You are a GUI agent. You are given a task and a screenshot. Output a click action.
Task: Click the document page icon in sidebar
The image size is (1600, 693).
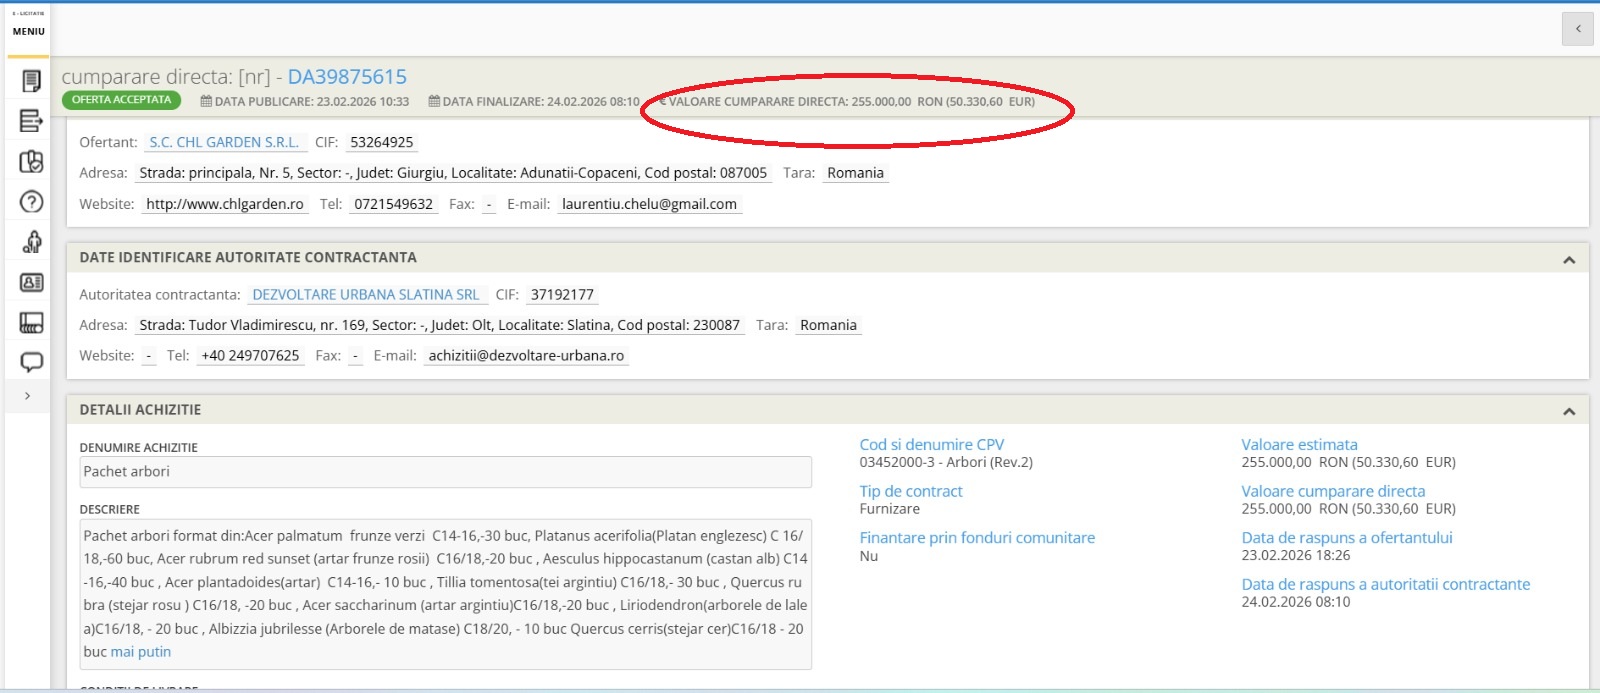tap(31, 81)
